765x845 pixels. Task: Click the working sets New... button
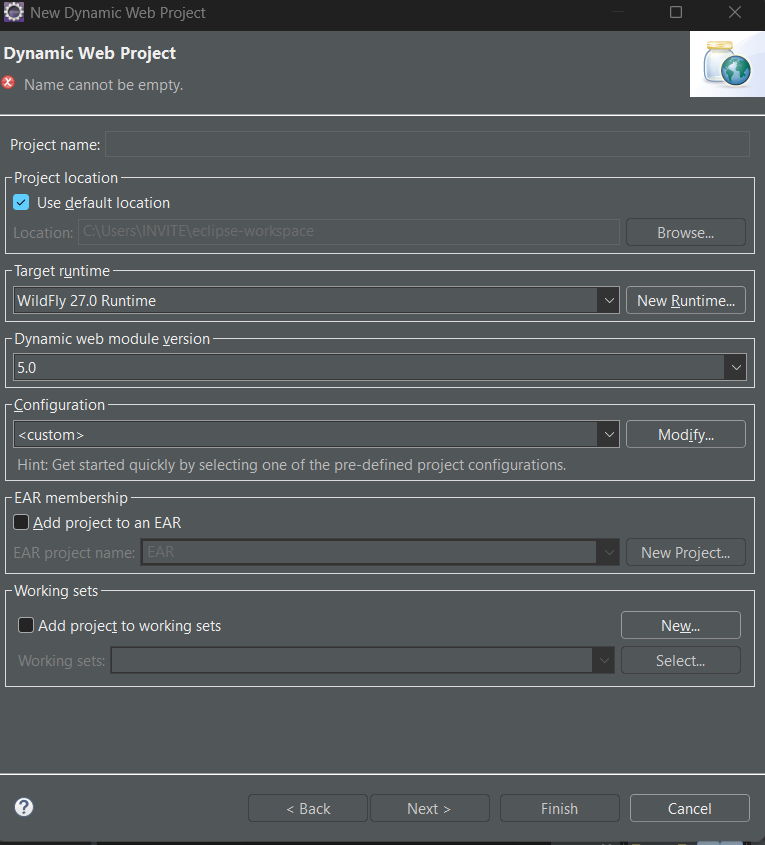[x=681, y=625]
